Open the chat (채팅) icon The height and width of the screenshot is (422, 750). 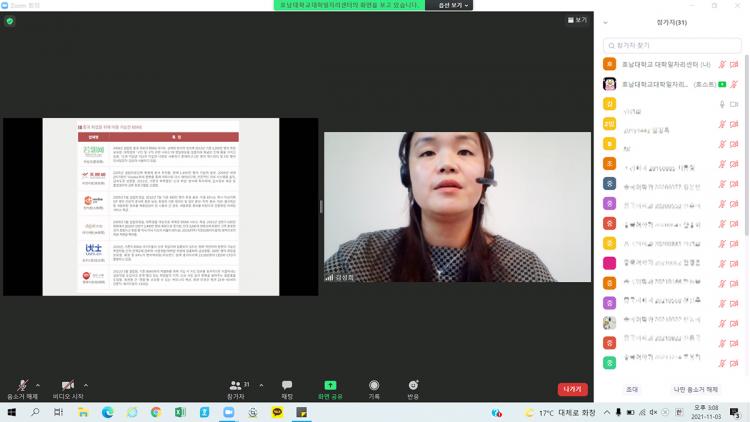point(287,385)
